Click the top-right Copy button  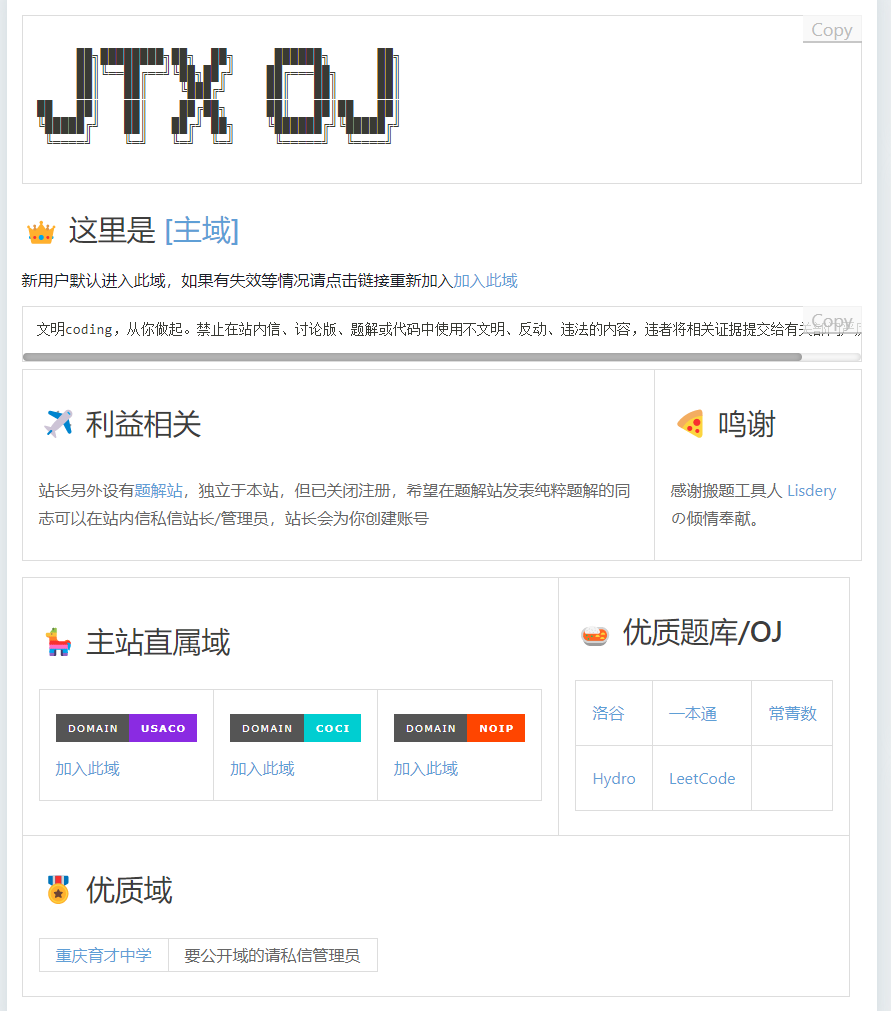tap(831, 29)
